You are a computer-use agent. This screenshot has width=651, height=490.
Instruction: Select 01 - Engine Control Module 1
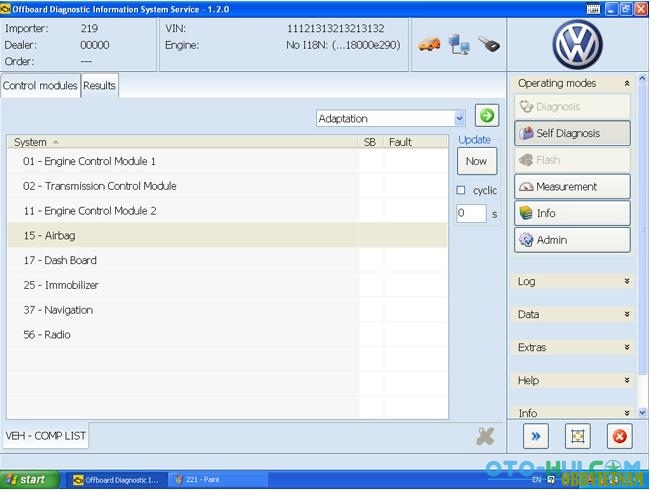click(x=227, y=161)
